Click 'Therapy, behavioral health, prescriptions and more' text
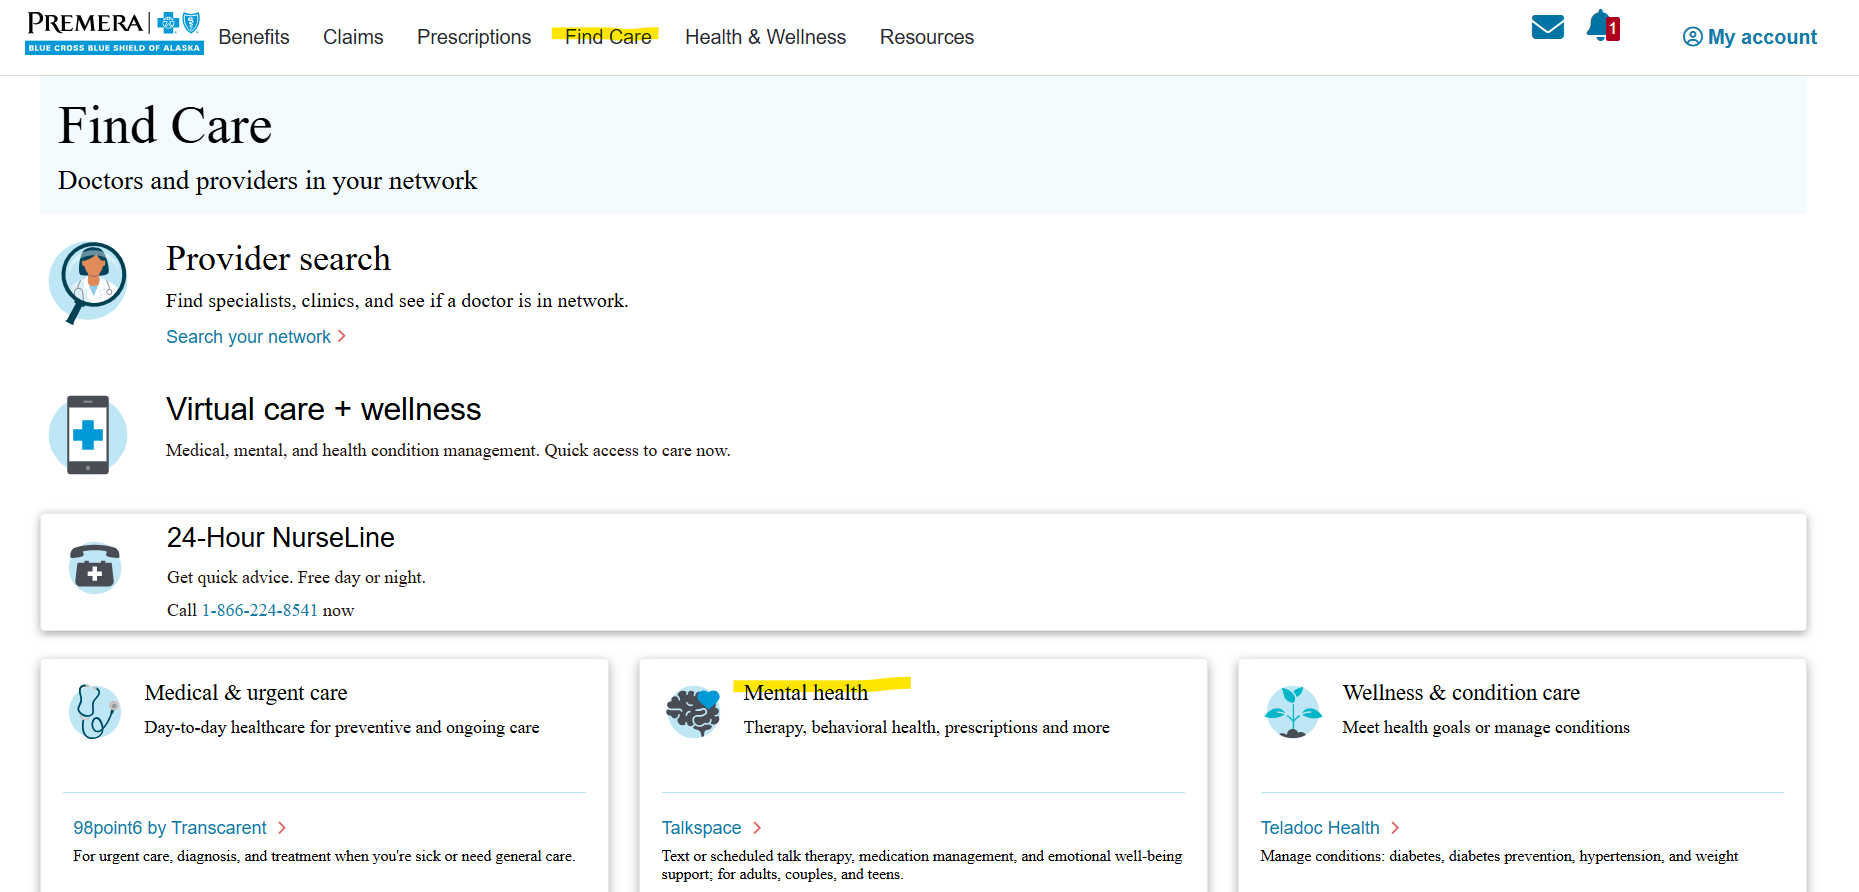Image resolution: width=1859 pixels, height=892 pixels. click(926, 727)
